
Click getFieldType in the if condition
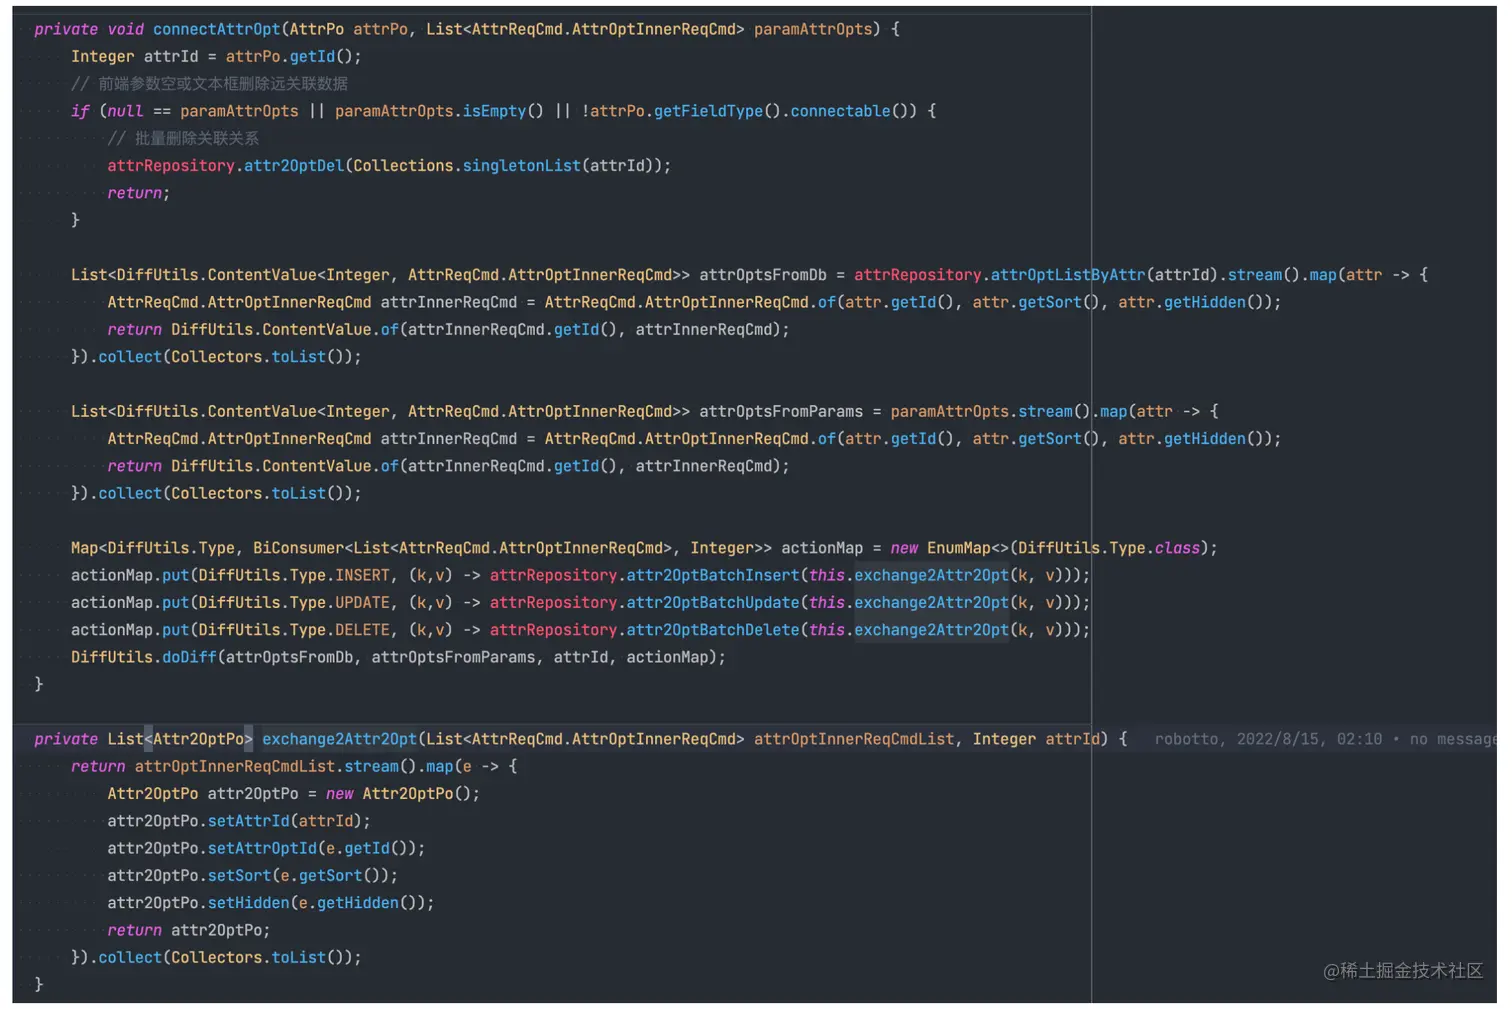(x=708, y=111)
